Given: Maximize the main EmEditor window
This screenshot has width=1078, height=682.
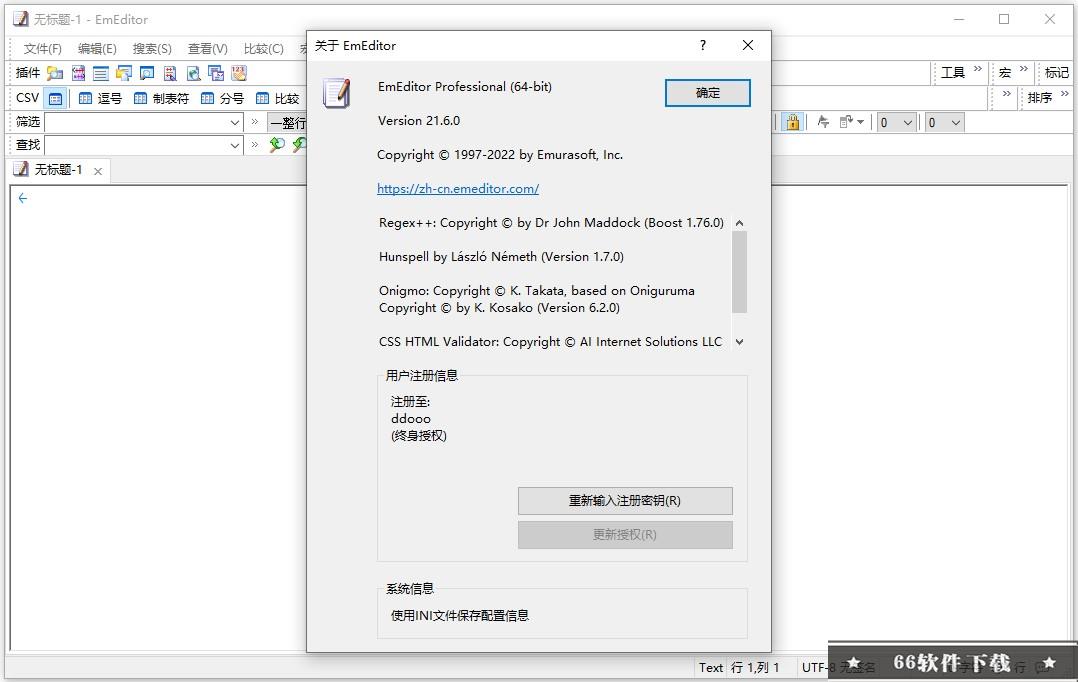Looking at the screenshot, I should 1004,19.
